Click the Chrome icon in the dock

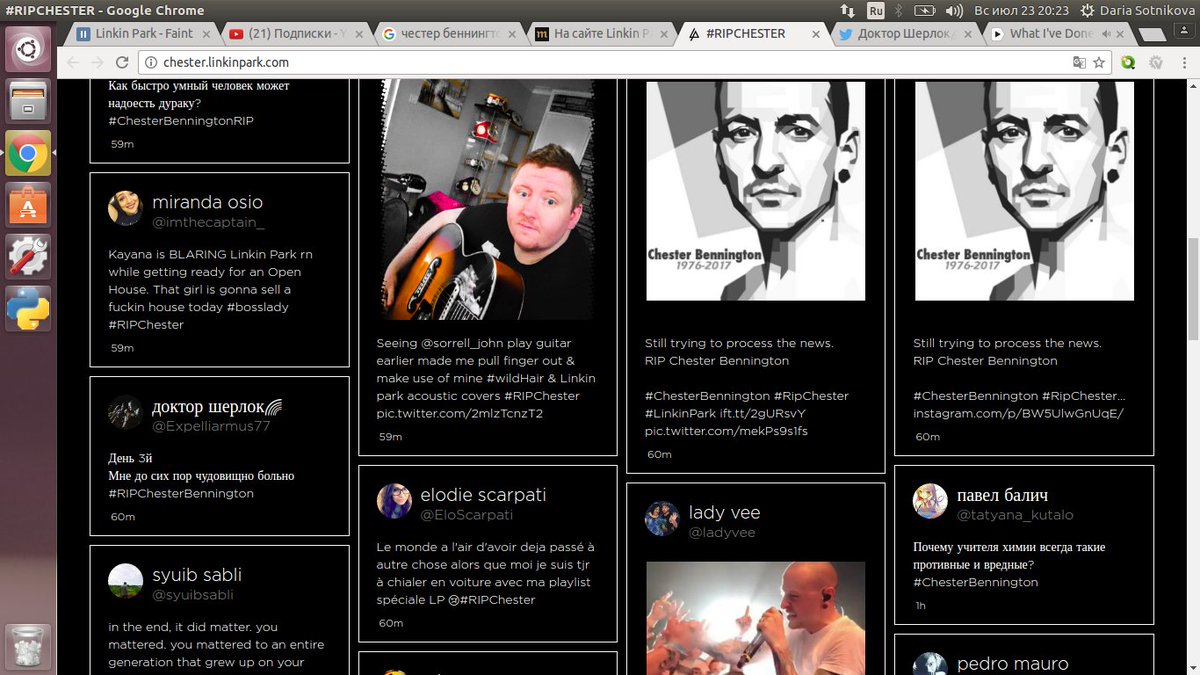(27, 154)
